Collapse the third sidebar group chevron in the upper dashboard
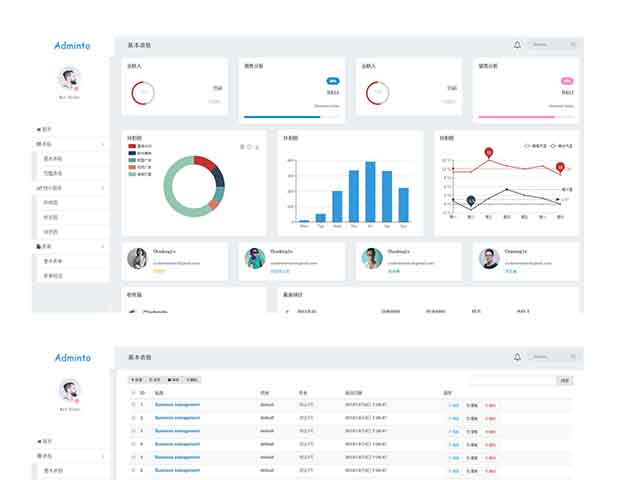 click(102, 247)
